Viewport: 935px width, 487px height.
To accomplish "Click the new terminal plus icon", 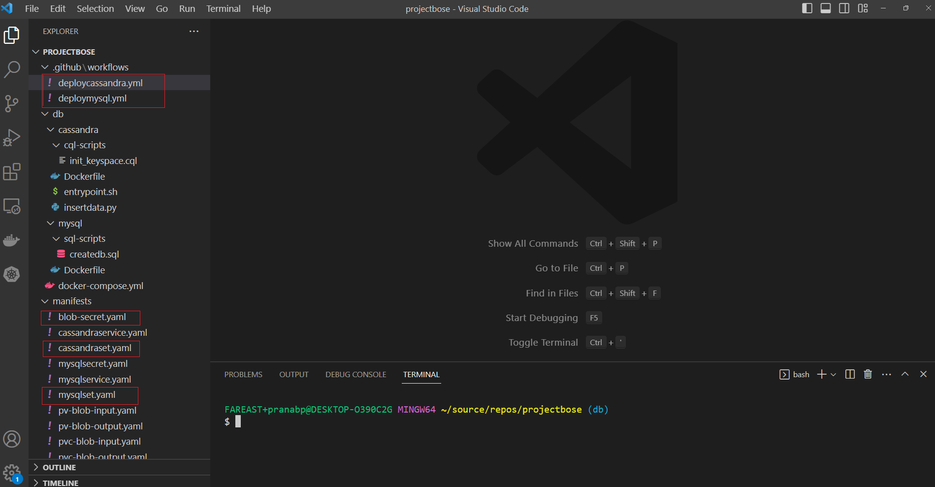I will [x=822, y=374].
